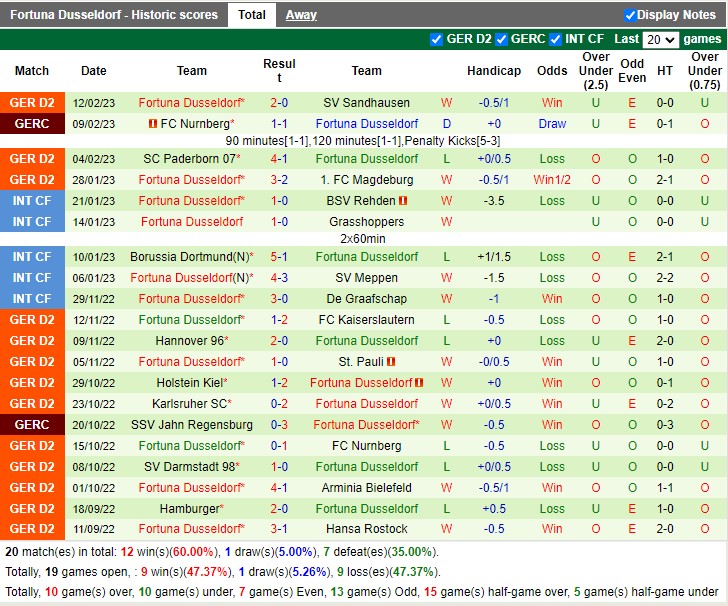Click the 4-3 score versus SV Meppen

(279, 278)
